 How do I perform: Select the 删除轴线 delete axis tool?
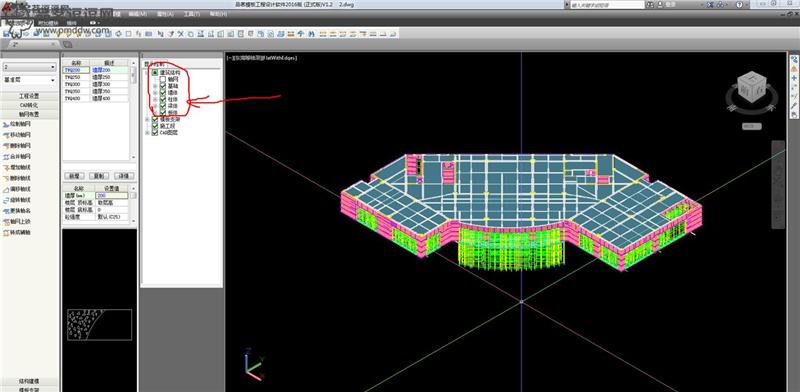17,178
